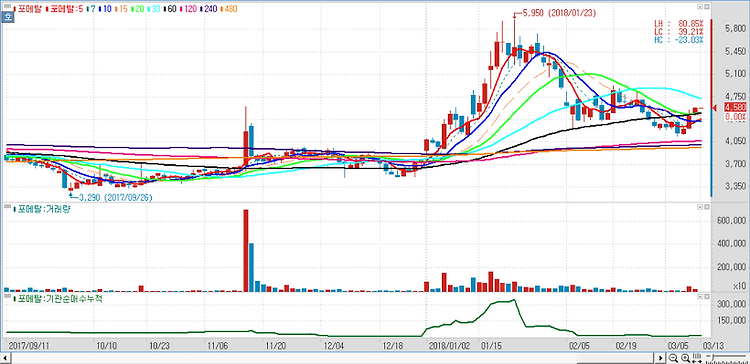Click the horizontal scrollbar track
Image resolution: width=750 pixels, height=364 pixels.
[x=333, y=358]
